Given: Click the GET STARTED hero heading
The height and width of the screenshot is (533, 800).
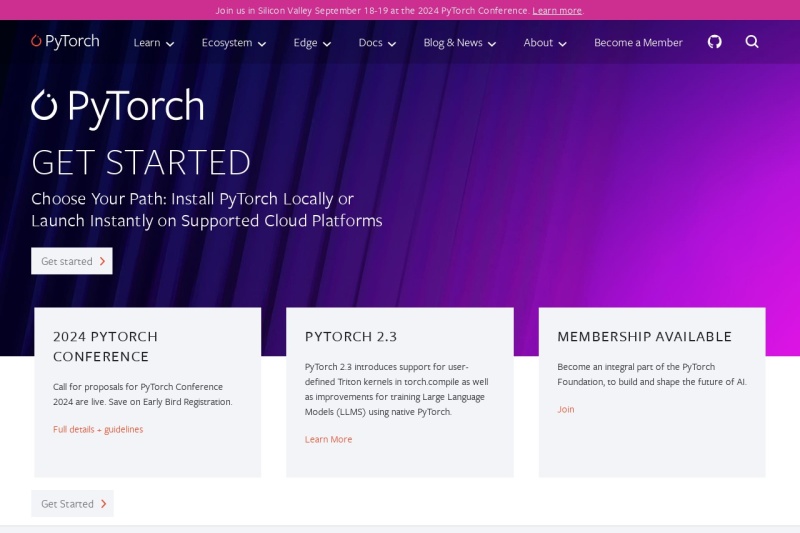Looking at the screenshot, I should (141, 163).
